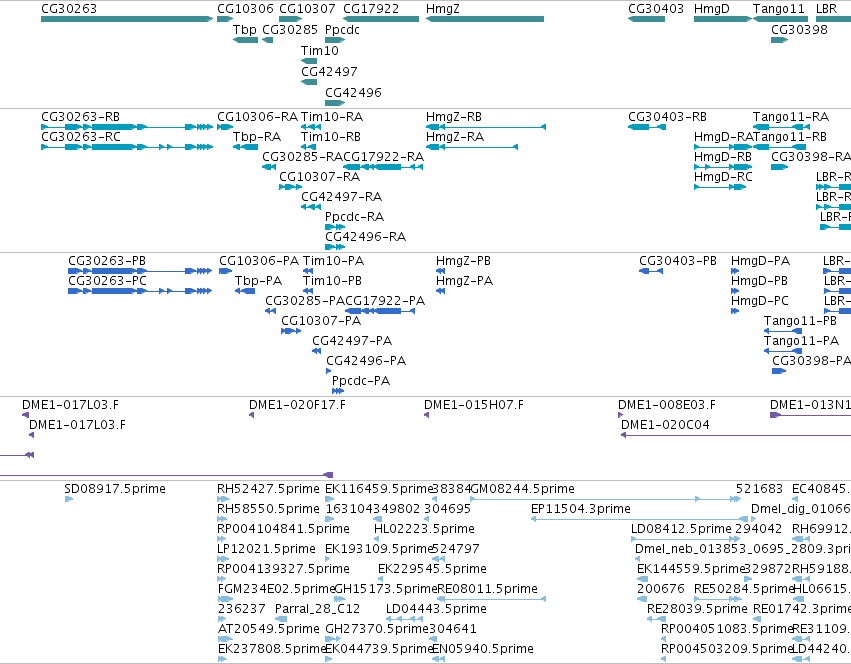851x664 pixels.
Task: Select the EP11504.3prime EST label
Action: coord(581,510)
